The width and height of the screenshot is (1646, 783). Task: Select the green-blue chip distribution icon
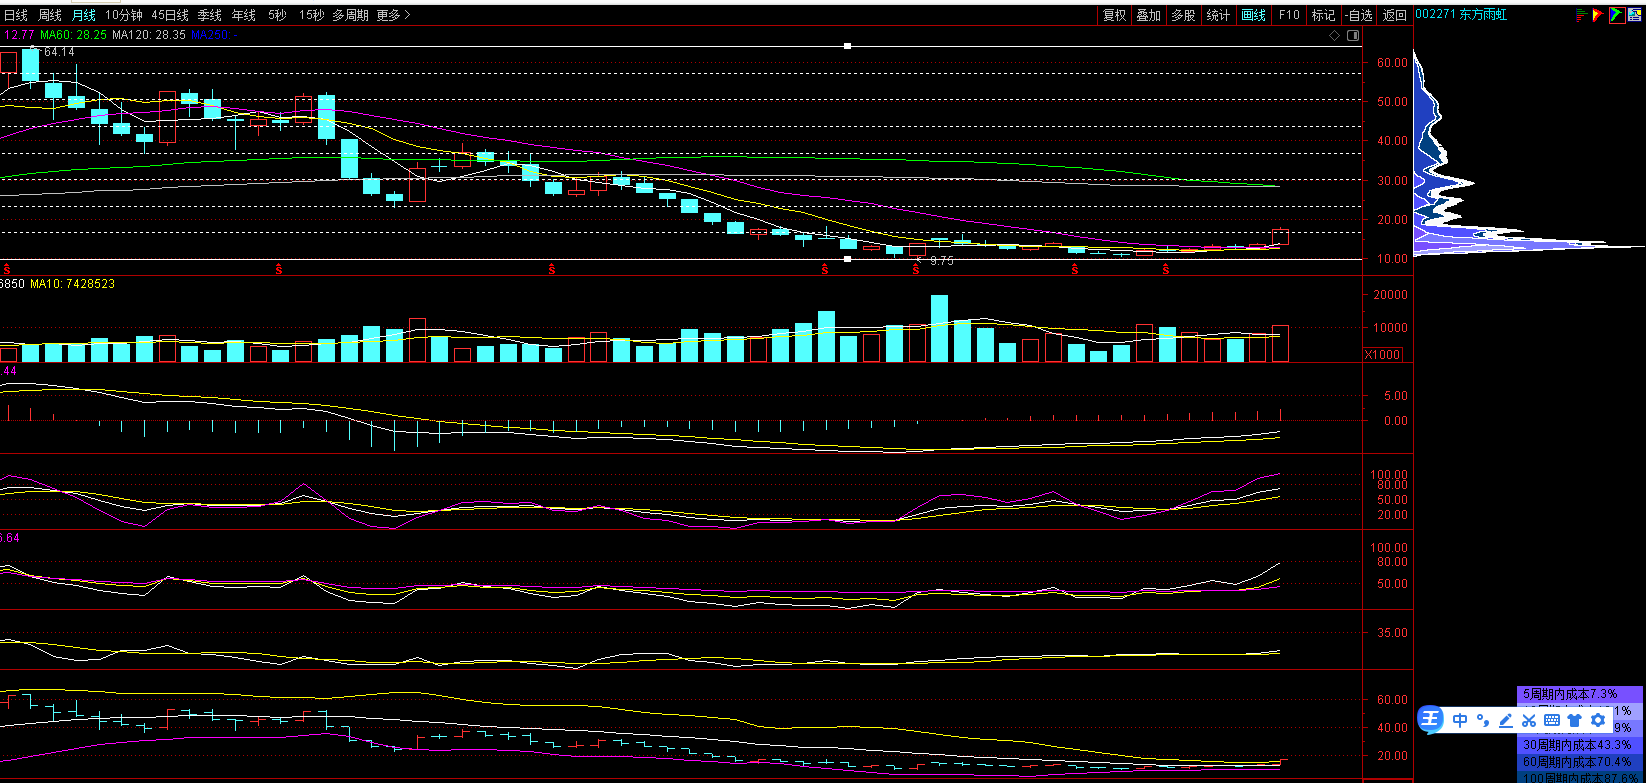point(1617,15)
